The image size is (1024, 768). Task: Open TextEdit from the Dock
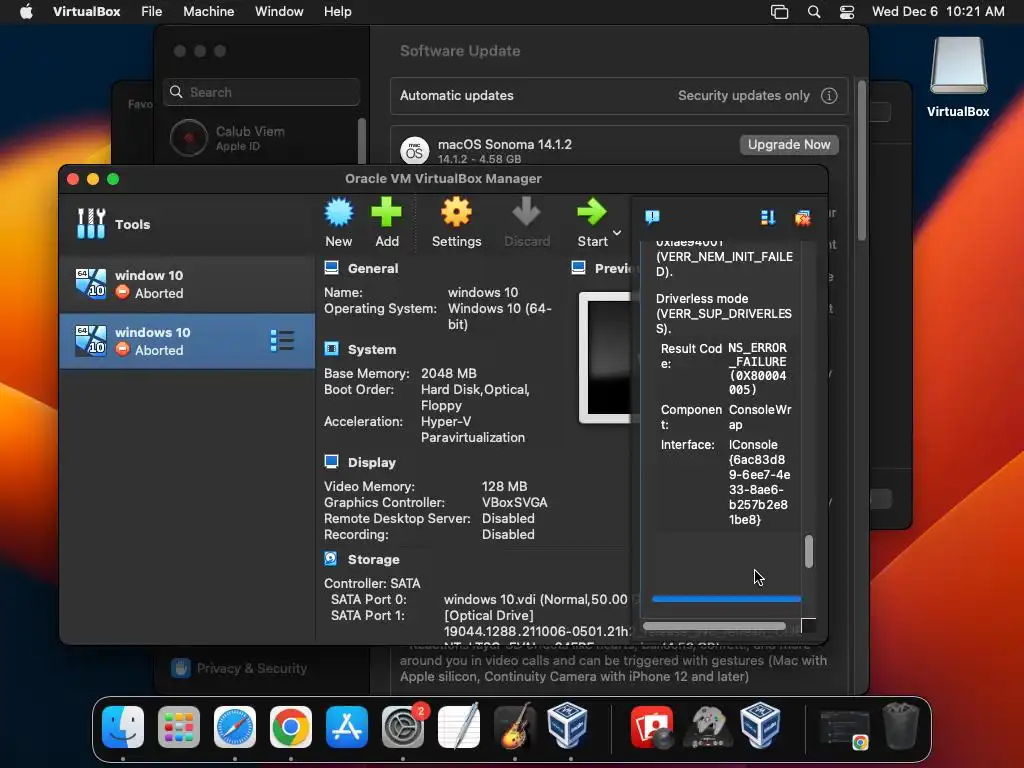[x=458, y=726]
